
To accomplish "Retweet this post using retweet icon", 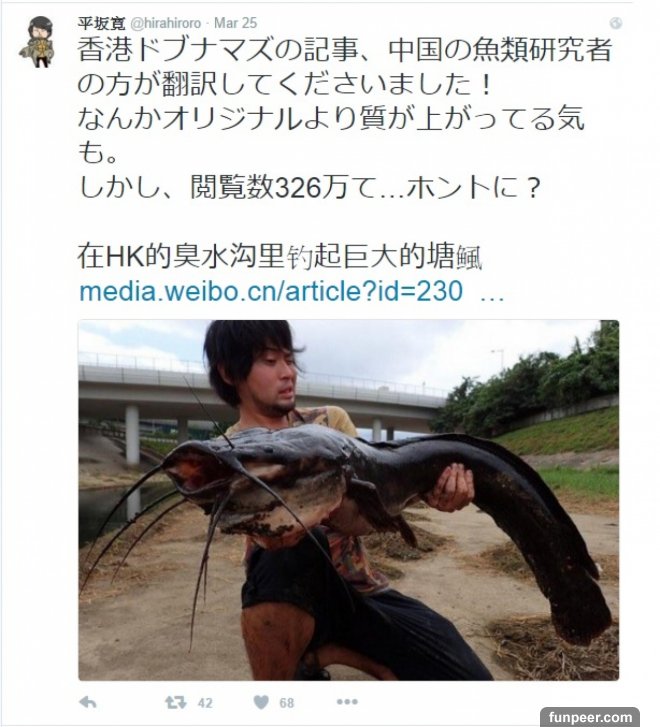I will pyautogui.click(x=176, y=702).
